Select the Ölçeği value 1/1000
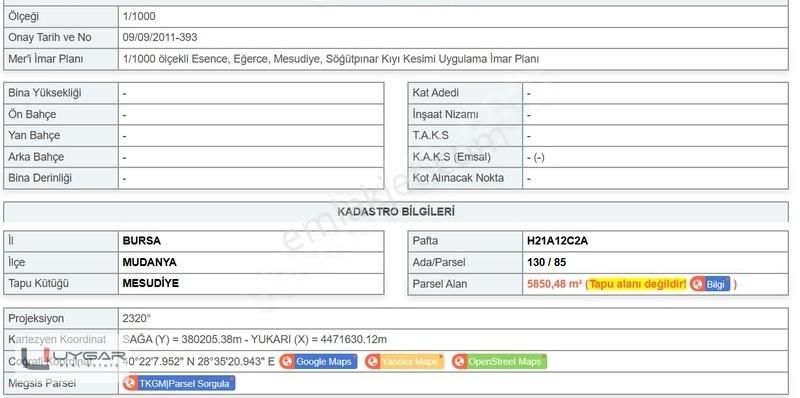800x398 pixels. pos(139,16)
